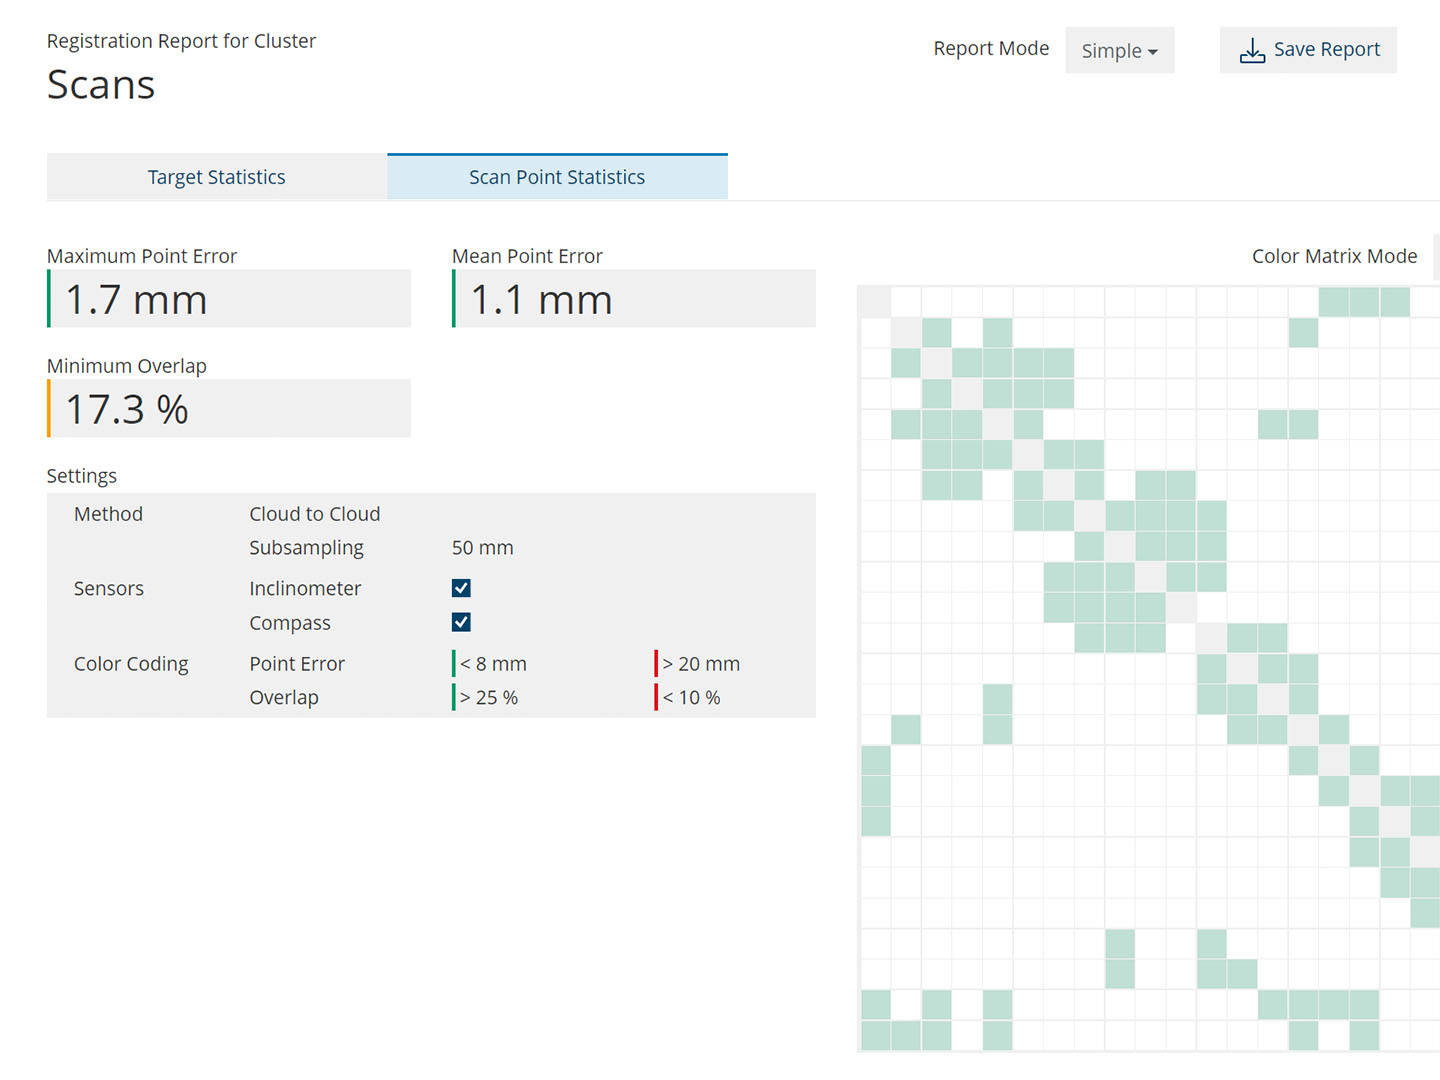Click the Color Matrix Mode label
This screenshot has width=1440, height=1080.
pyautogui.click(x=1334, y=256)
